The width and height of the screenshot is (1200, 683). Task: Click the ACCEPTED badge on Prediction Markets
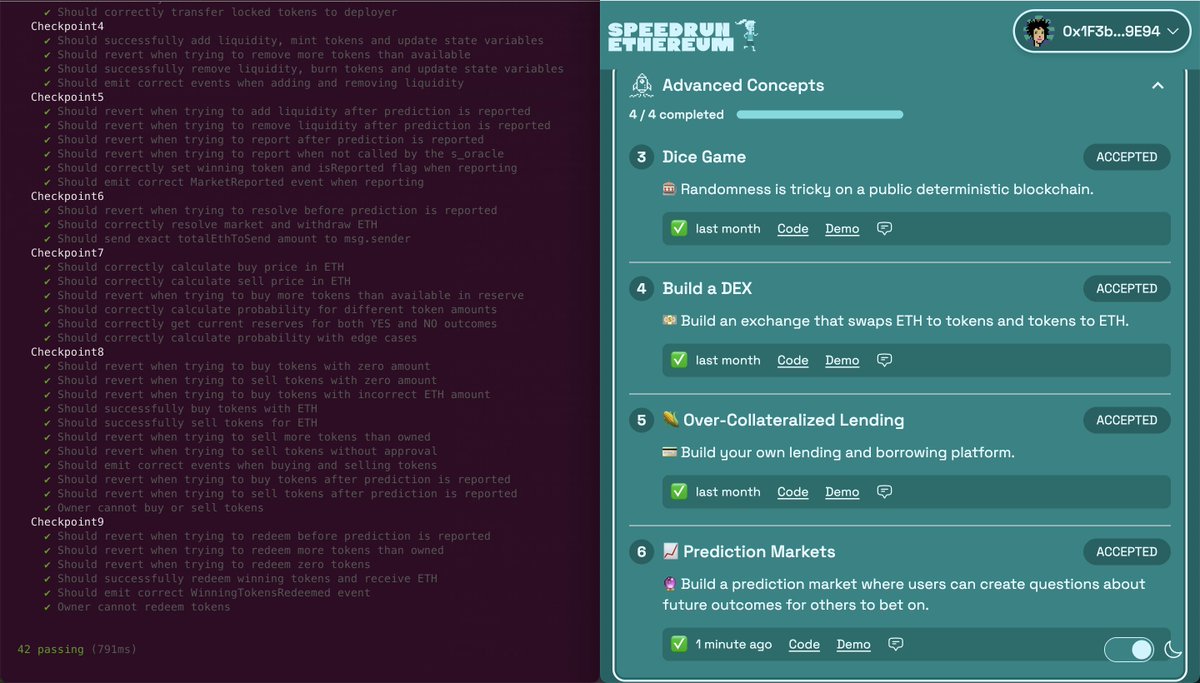(1126, 551)
